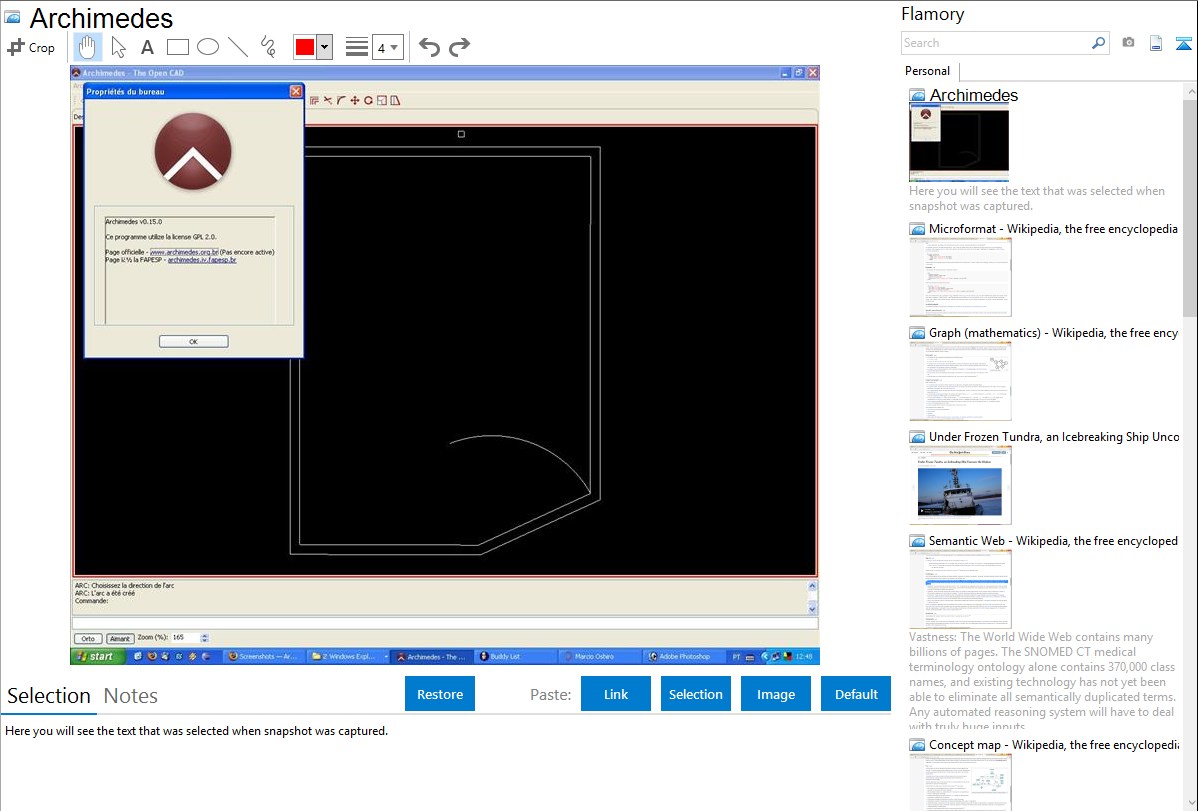This screenshot has width=1198, height=811.
Task: Pick the ellipse shape tool
Action: click(x=207, y=47)
